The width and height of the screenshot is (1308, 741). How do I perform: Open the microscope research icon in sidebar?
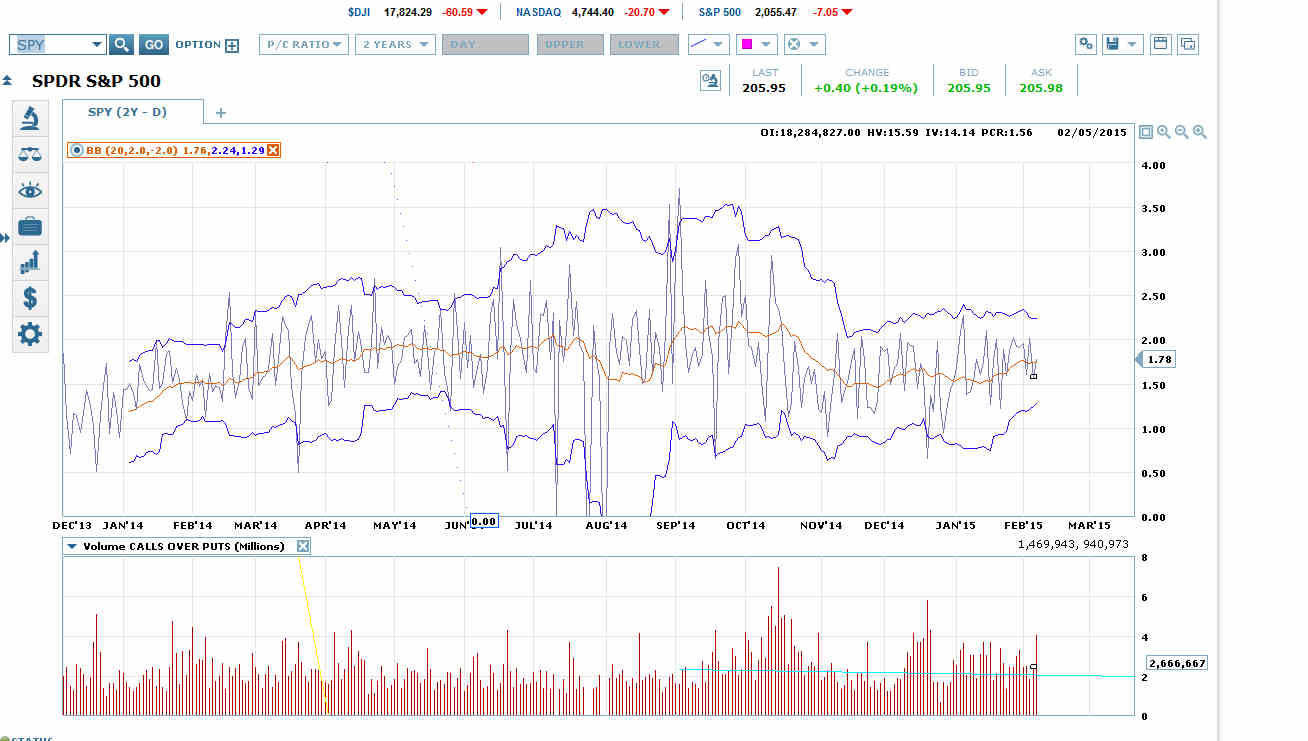[30, 118]
